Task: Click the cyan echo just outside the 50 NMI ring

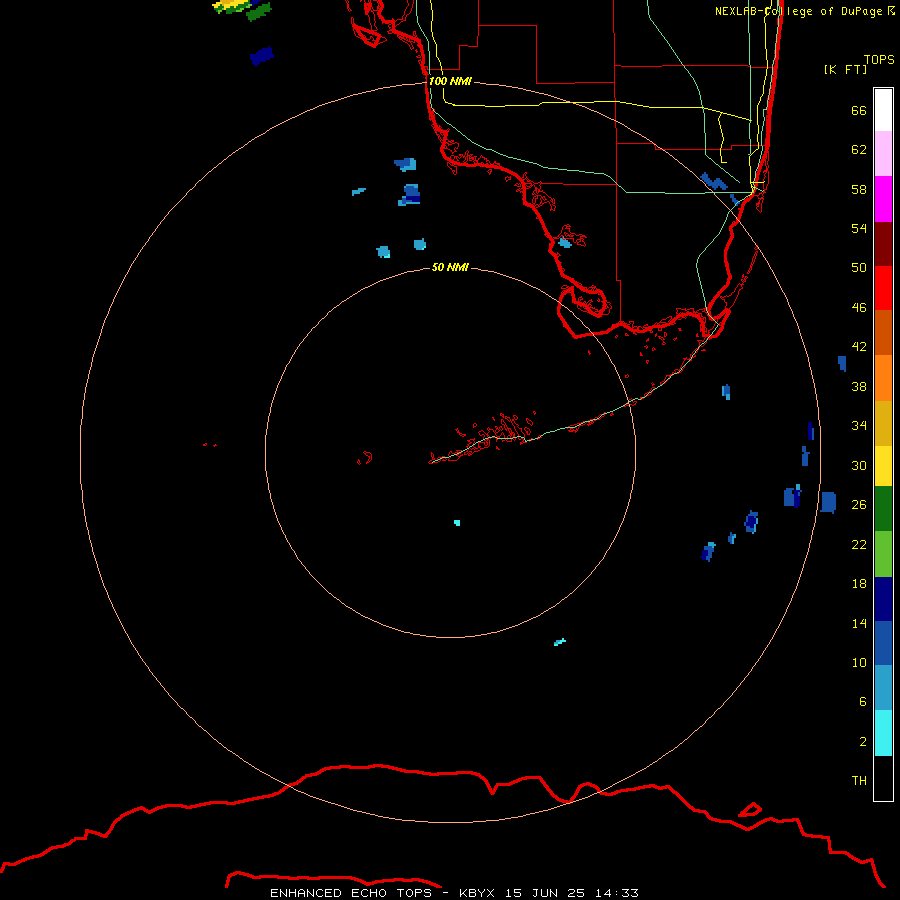Action: 560,642
